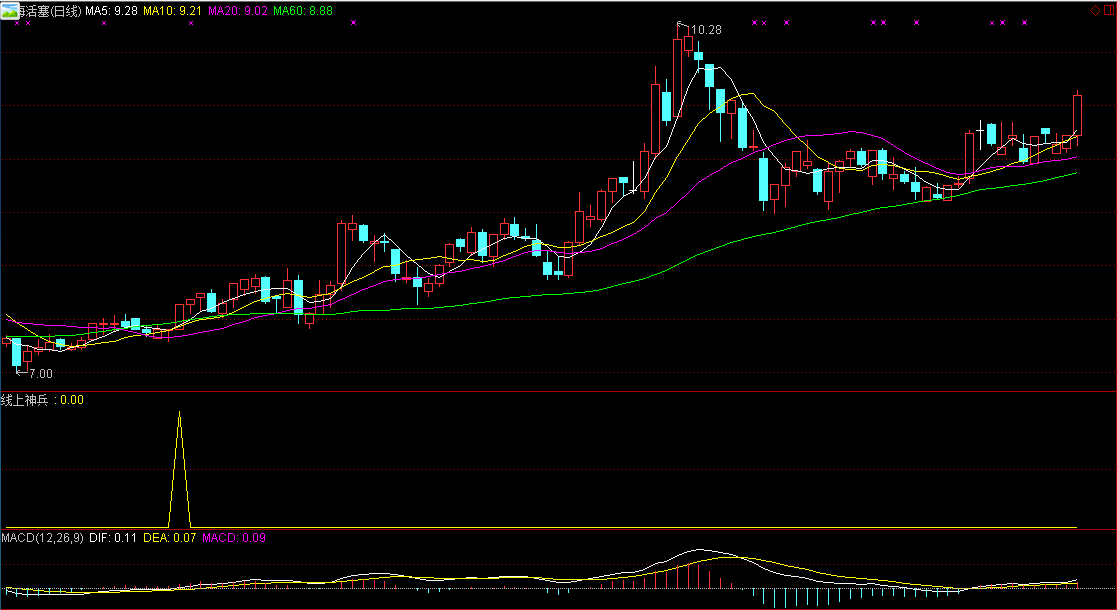1117x610 pixels.
Task: Select the 线上神兵 indicator name
Action: point(24,400)
